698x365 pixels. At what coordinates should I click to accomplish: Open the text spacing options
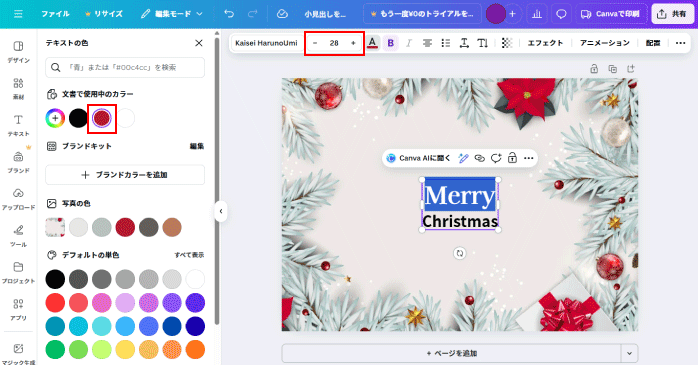click(464, 43)
